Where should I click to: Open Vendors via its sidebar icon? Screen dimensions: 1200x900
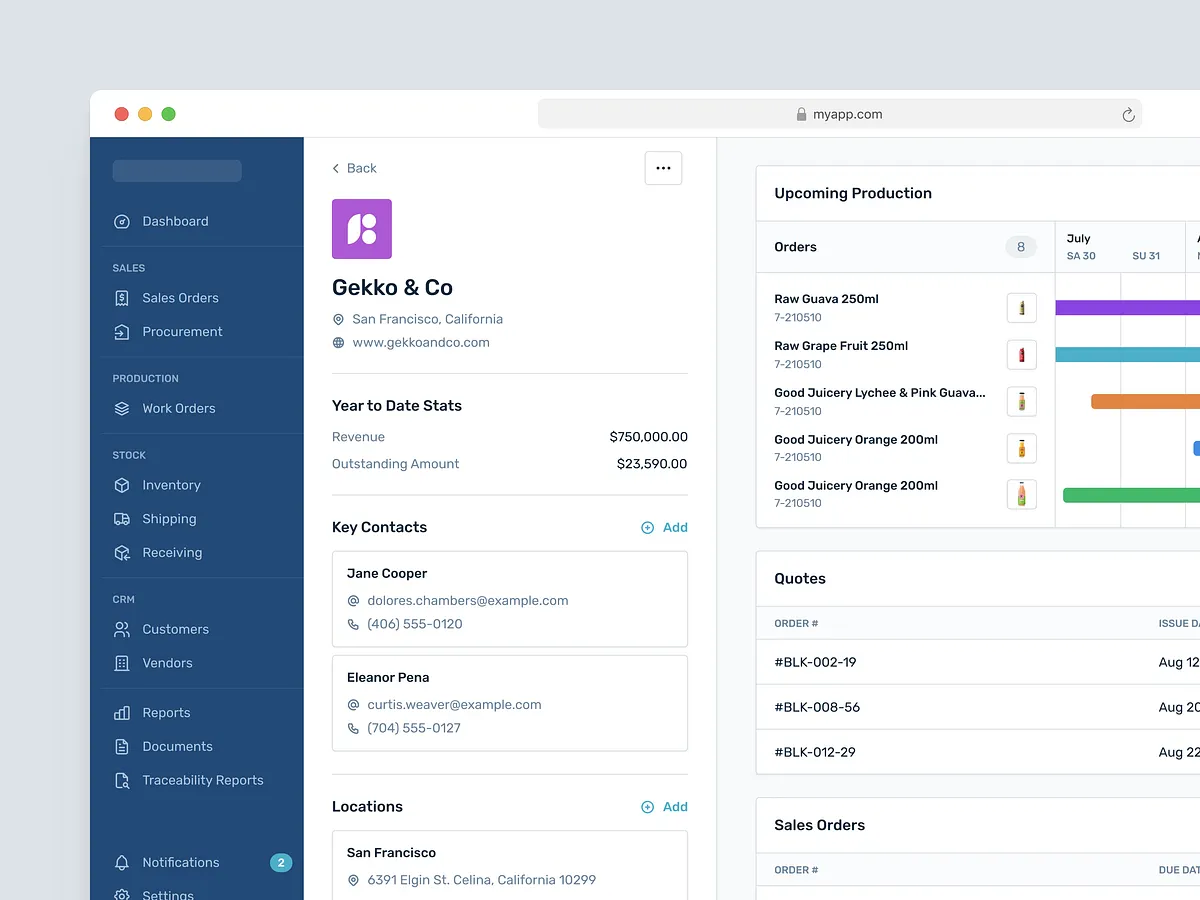(x=121, y=663)
